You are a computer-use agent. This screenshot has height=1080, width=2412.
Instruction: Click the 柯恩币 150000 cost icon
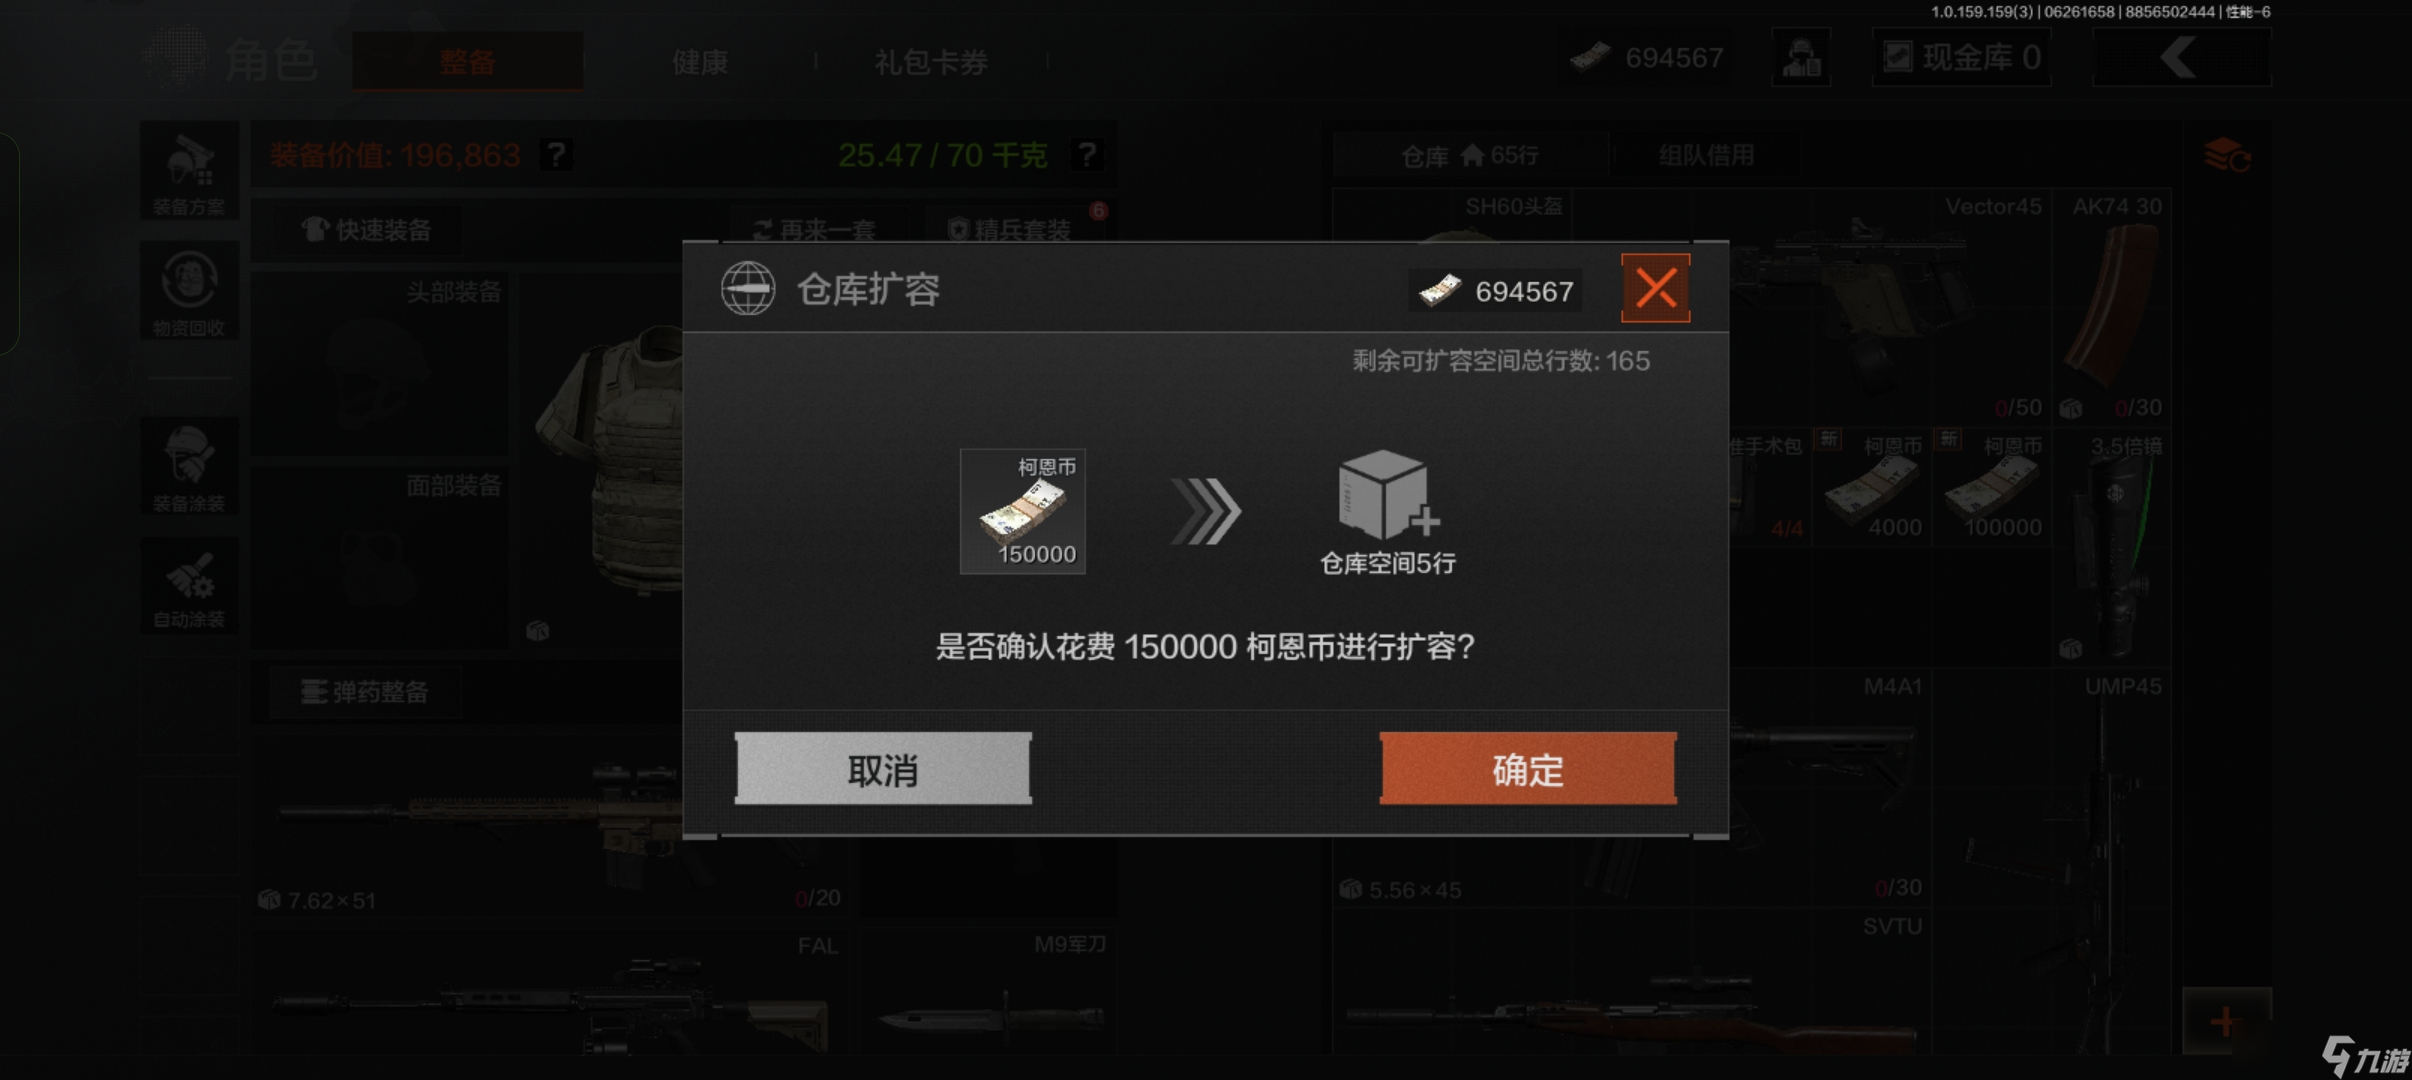click(1023, 511)
